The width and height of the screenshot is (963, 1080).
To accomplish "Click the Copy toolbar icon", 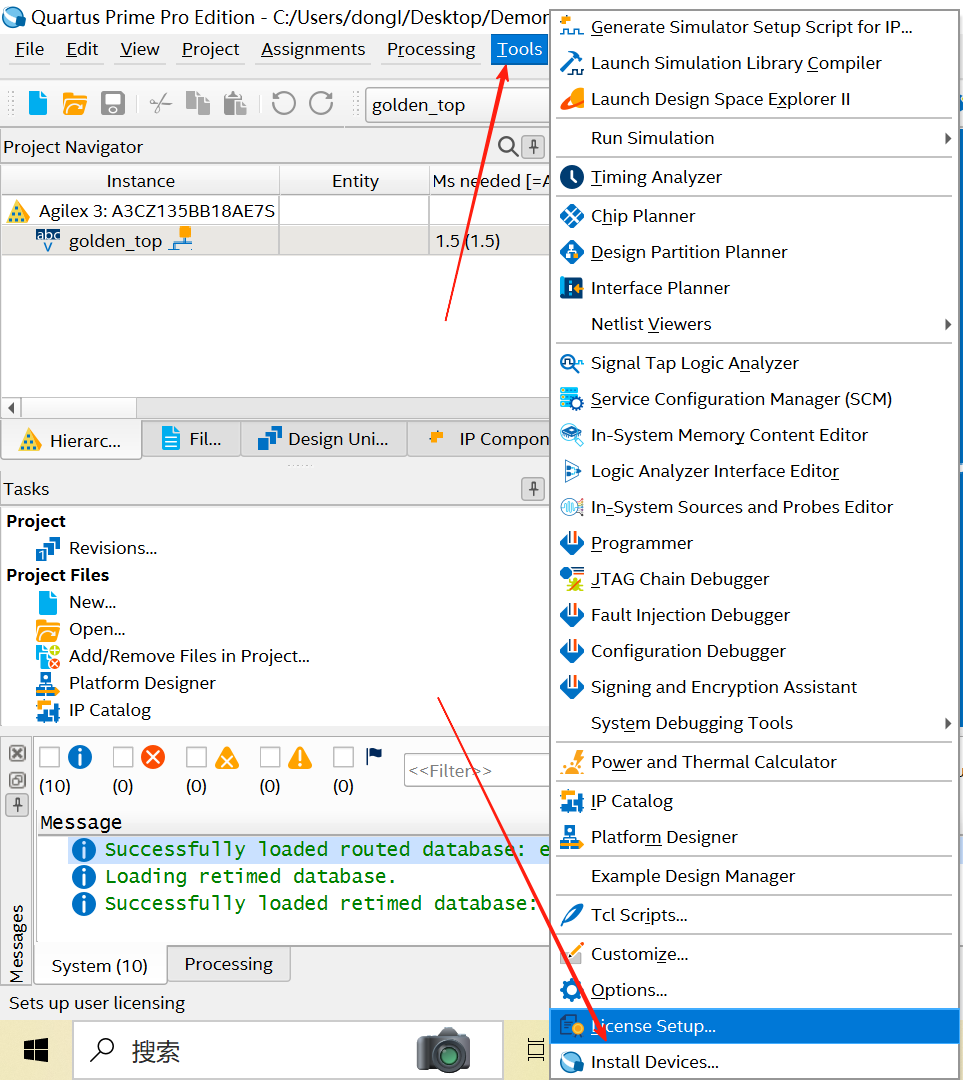I will point(198,103).
